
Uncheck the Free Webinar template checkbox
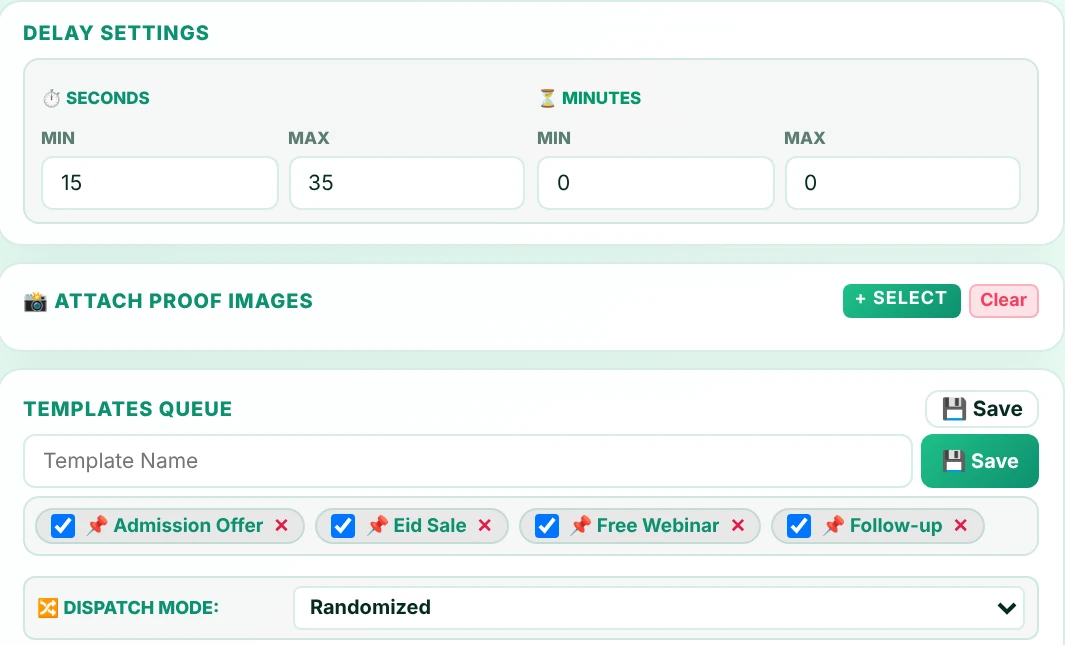[547, 526]
